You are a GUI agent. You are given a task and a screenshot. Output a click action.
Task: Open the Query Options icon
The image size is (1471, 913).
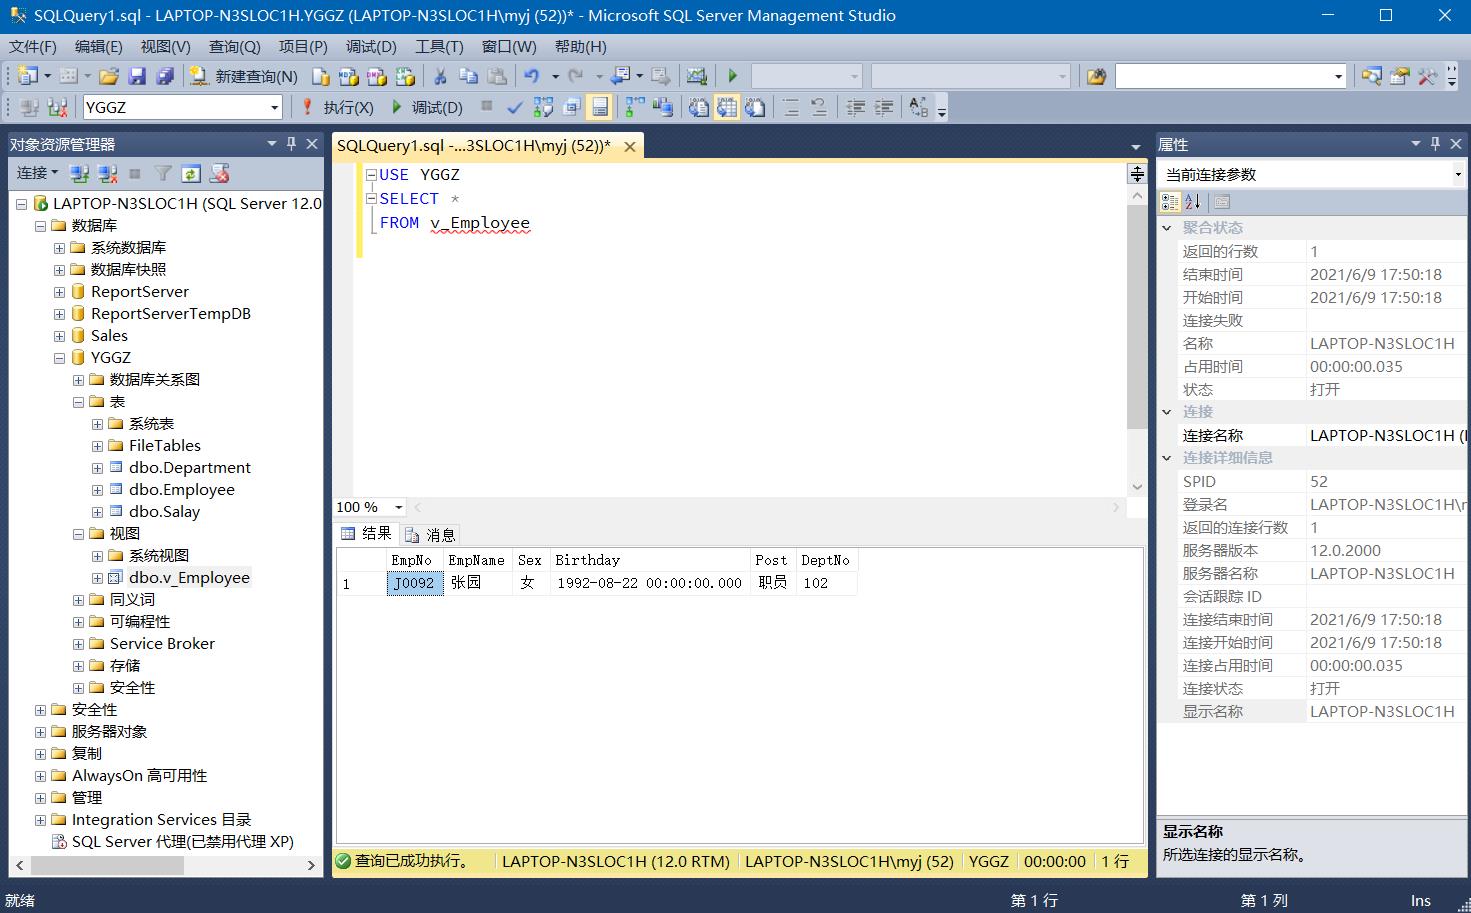coord(571,107)
